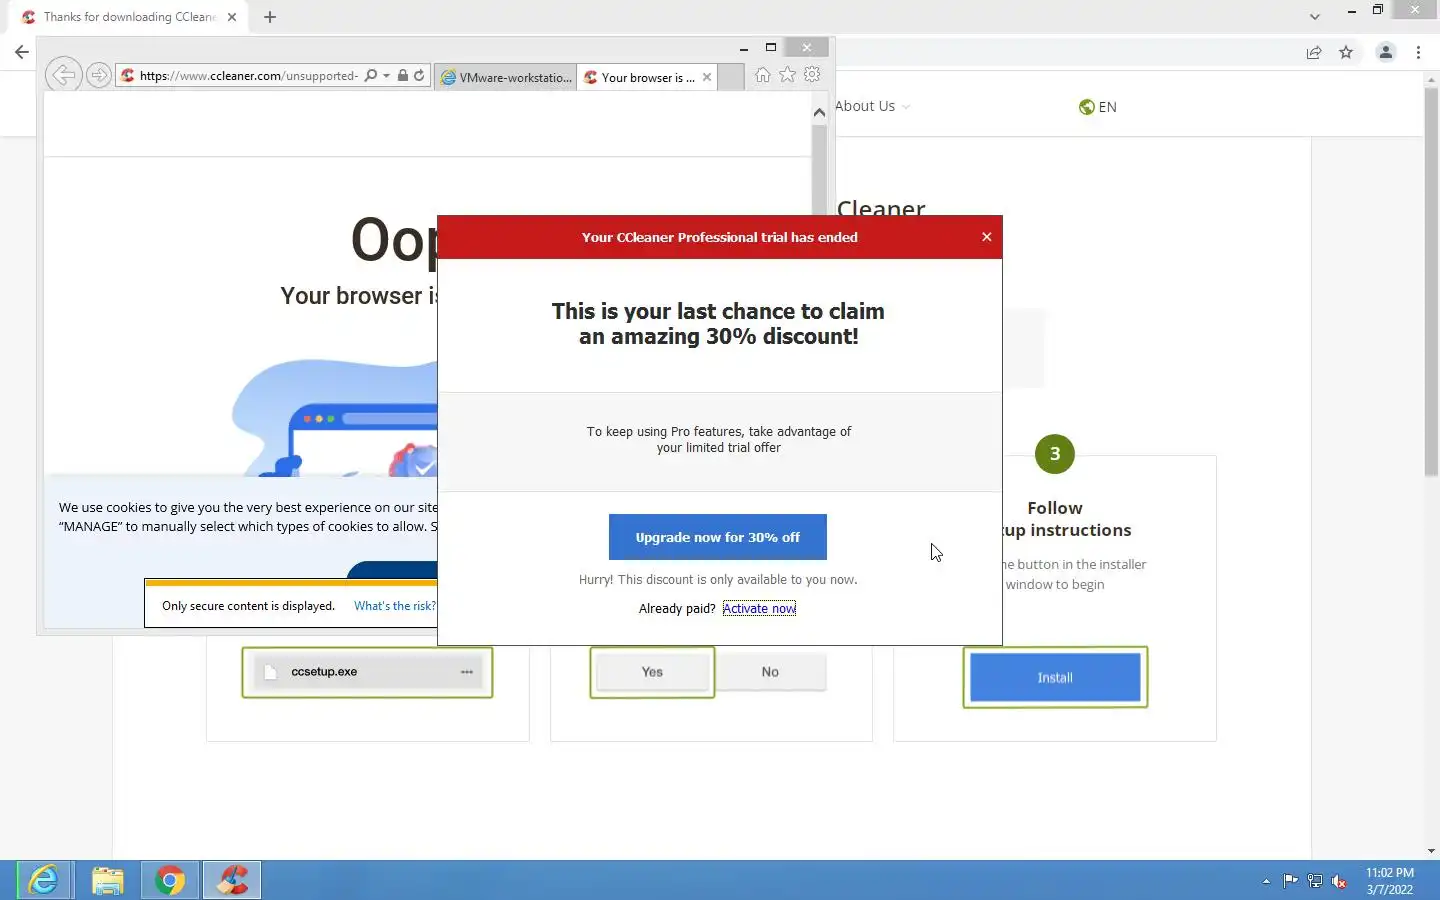This screenshot has height=900, width=1440.
Task: Expand the About Us menu
Action: coord(872,106)
